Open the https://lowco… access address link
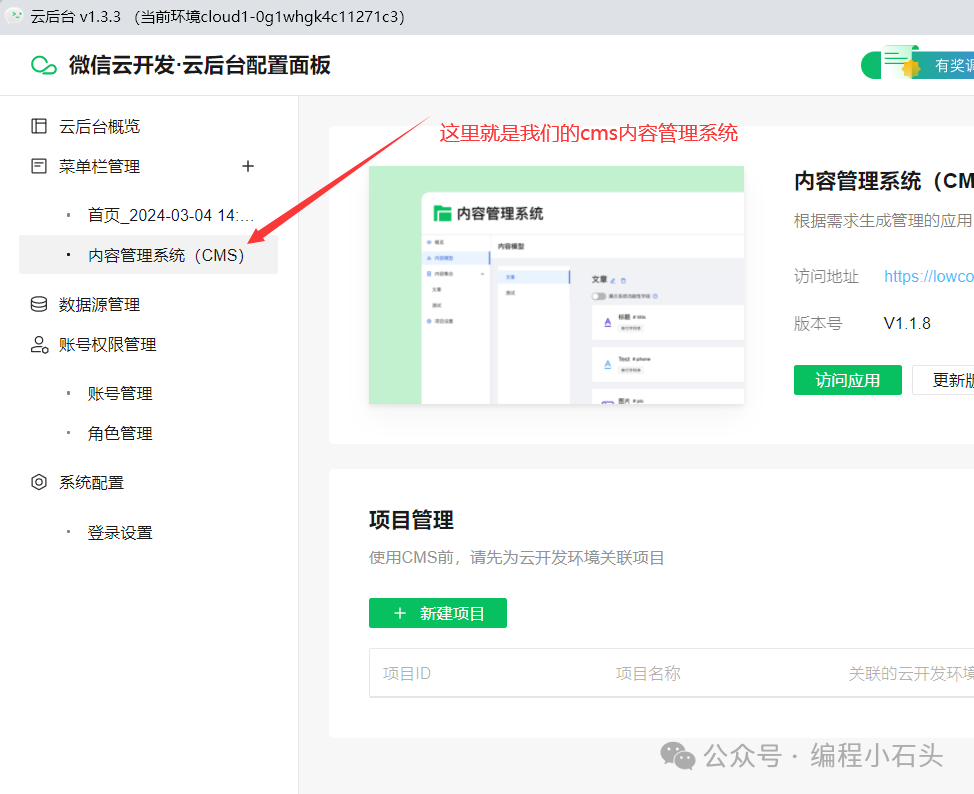 point(929,276)
